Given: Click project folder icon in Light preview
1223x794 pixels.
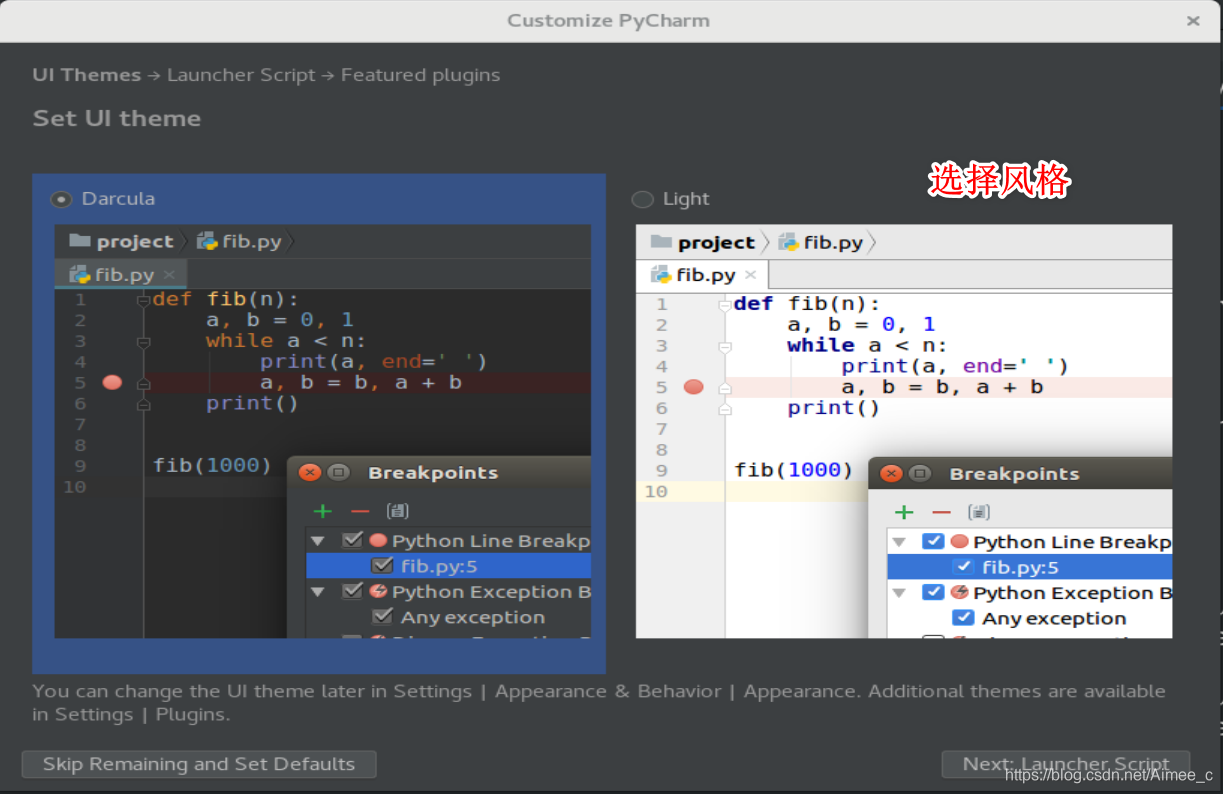Looking at the screenshot, I should pos(661,242).
